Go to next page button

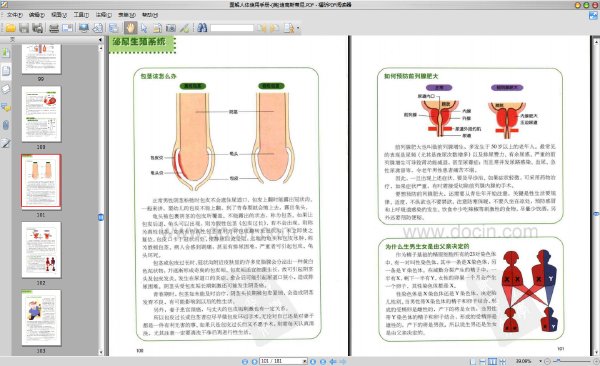(313, 361)
